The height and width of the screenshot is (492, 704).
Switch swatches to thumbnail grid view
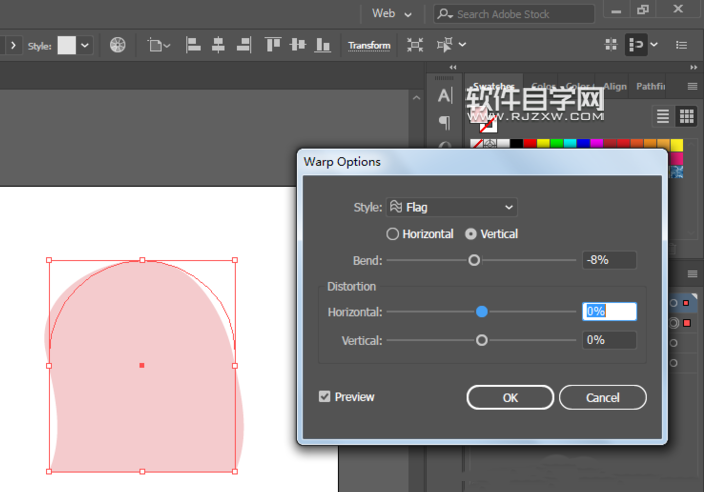pos(687,117)
